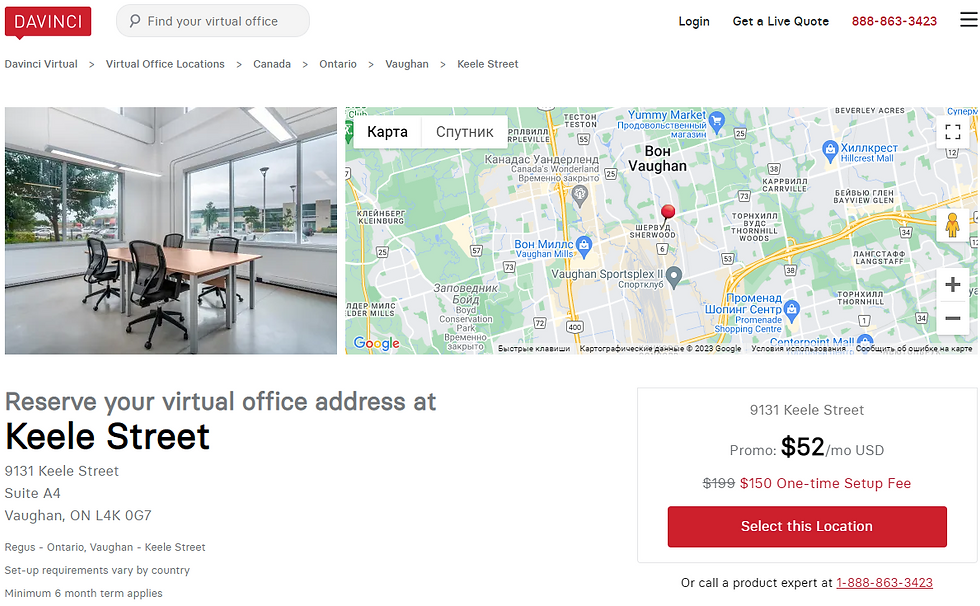Click the Keele Street heading
This screenshot has width=980, height=606.
107,436
